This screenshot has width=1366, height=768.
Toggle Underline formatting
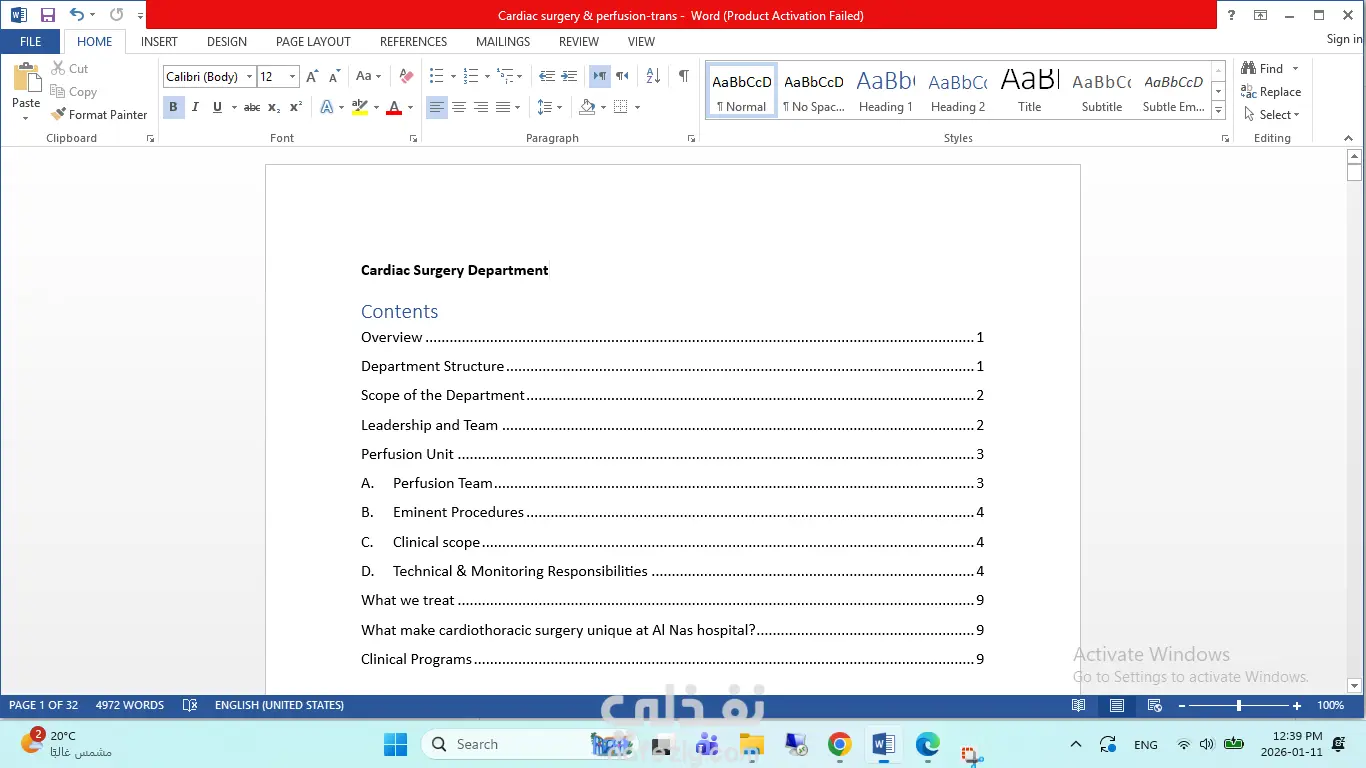(x=217, y=107)
